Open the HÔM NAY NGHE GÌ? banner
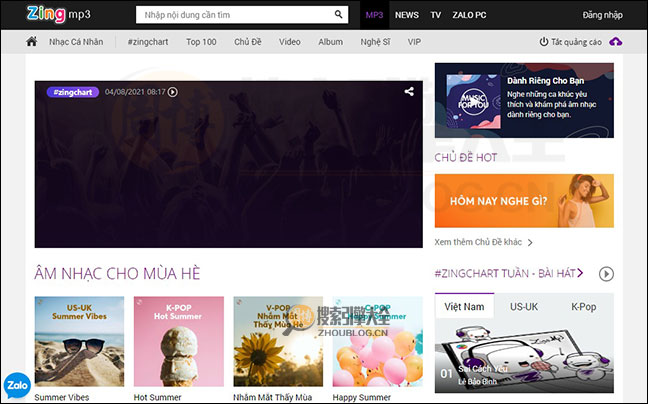The width and height of the screenshot is (648, 404). tap(524, 201)
